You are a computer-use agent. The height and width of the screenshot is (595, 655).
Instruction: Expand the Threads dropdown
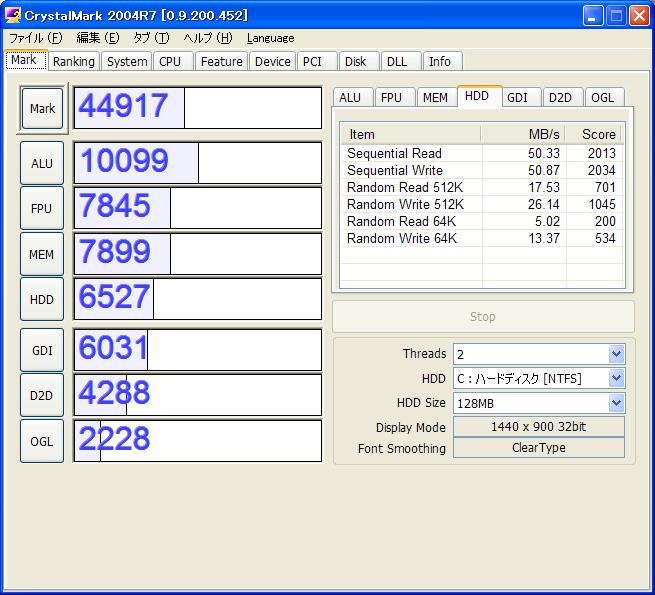(617, 354)
